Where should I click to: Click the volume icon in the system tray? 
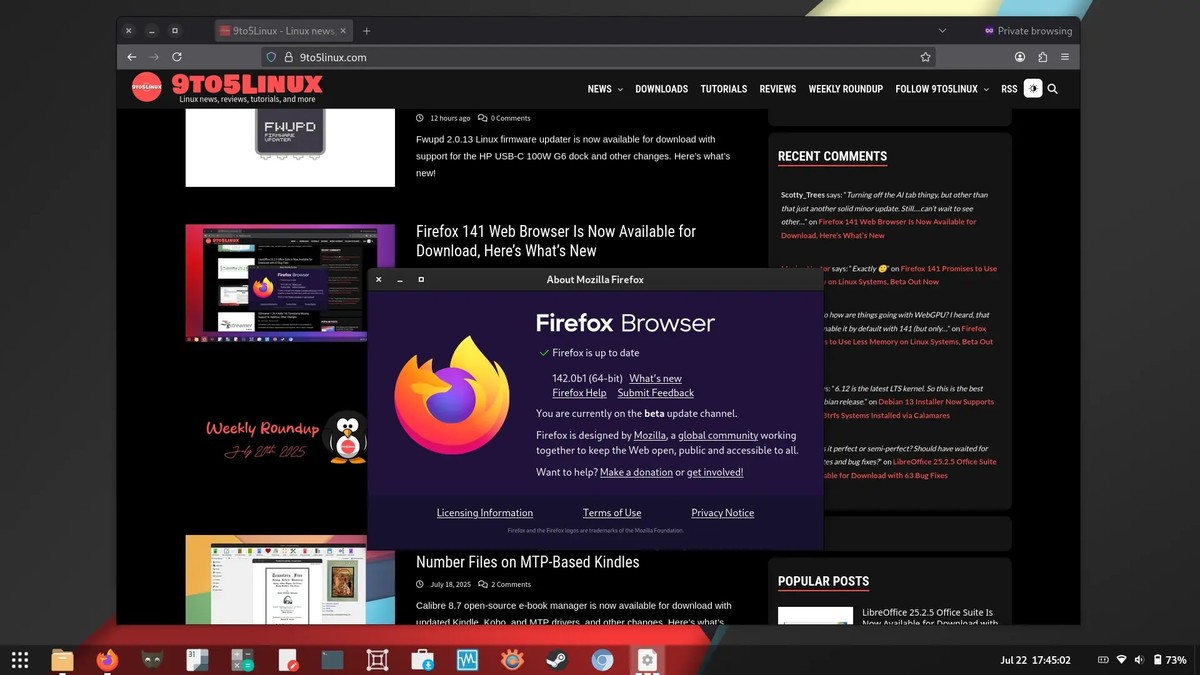pyautogui.click(x=1139, y=660)
